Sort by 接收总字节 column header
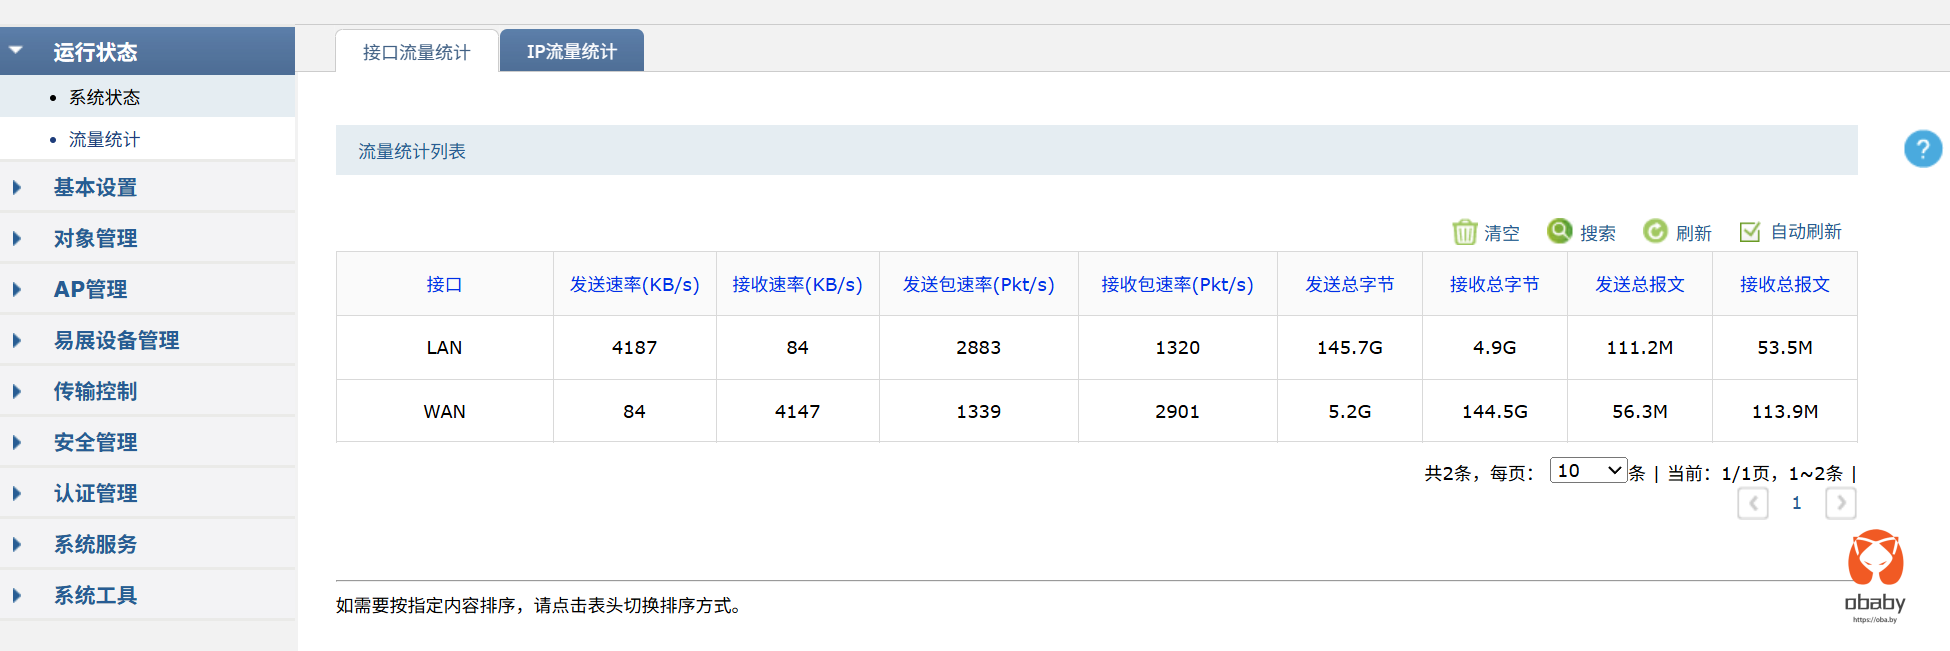 click(x=1494, y=285)
